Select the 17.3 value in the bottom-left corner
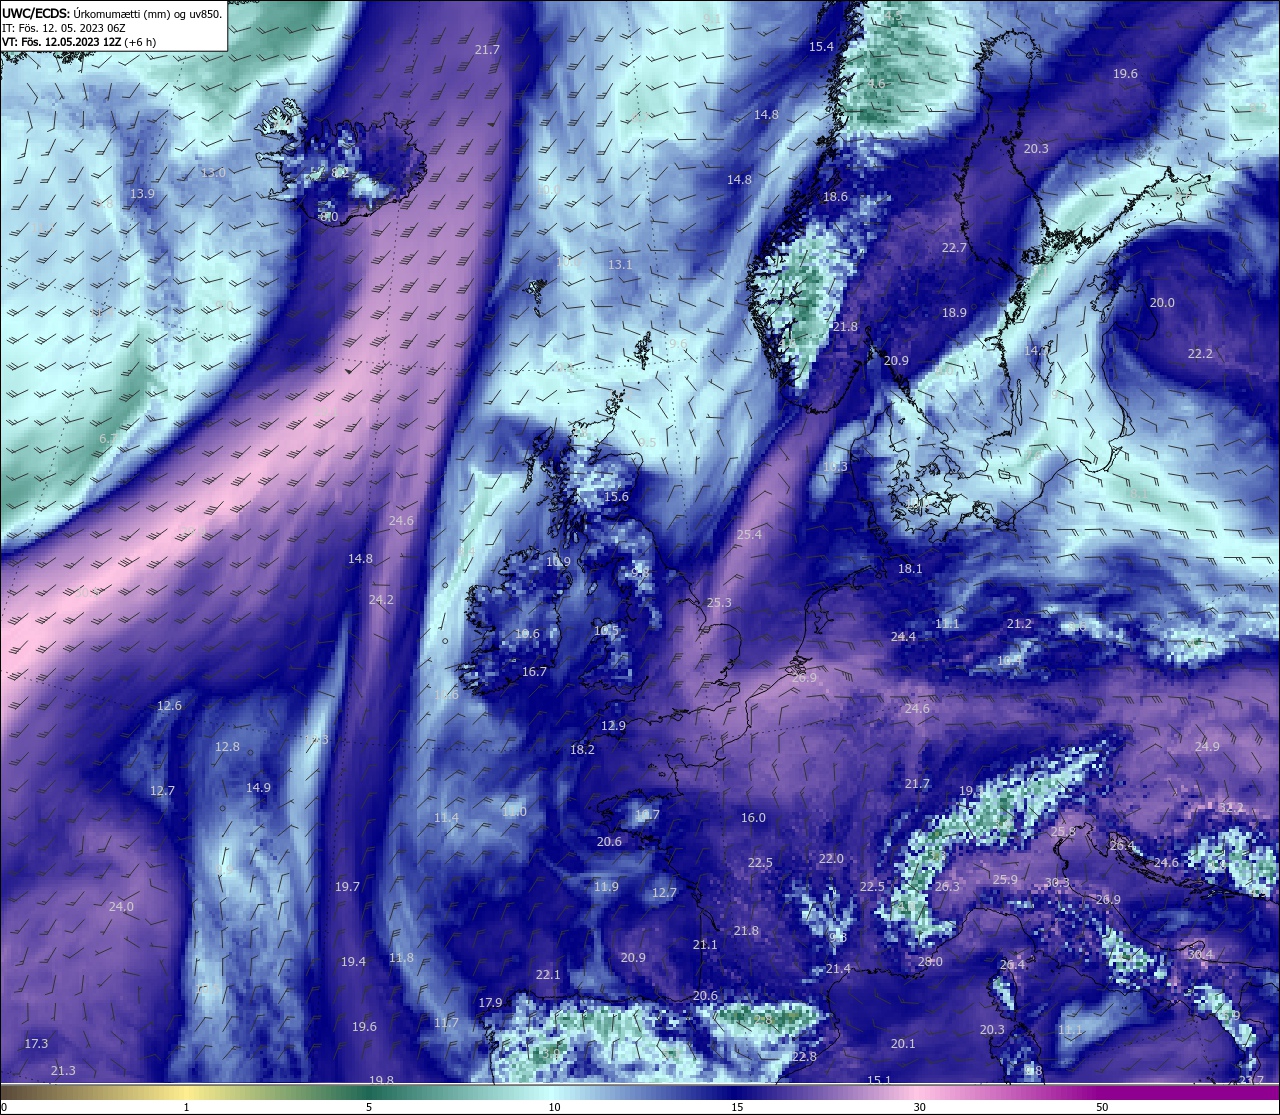 coord(36,1044)
